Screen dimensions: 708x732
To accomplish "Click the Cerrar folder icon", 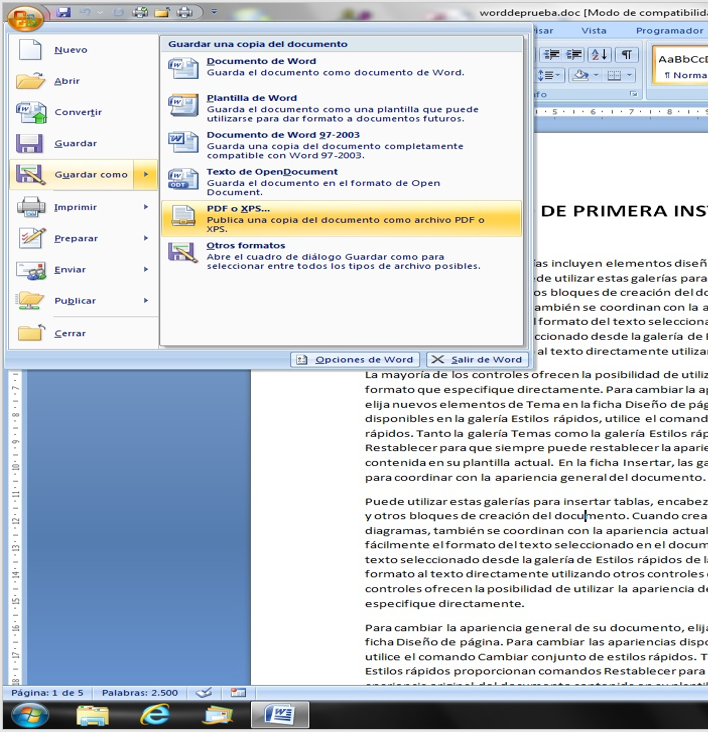I will pos(31,333).
